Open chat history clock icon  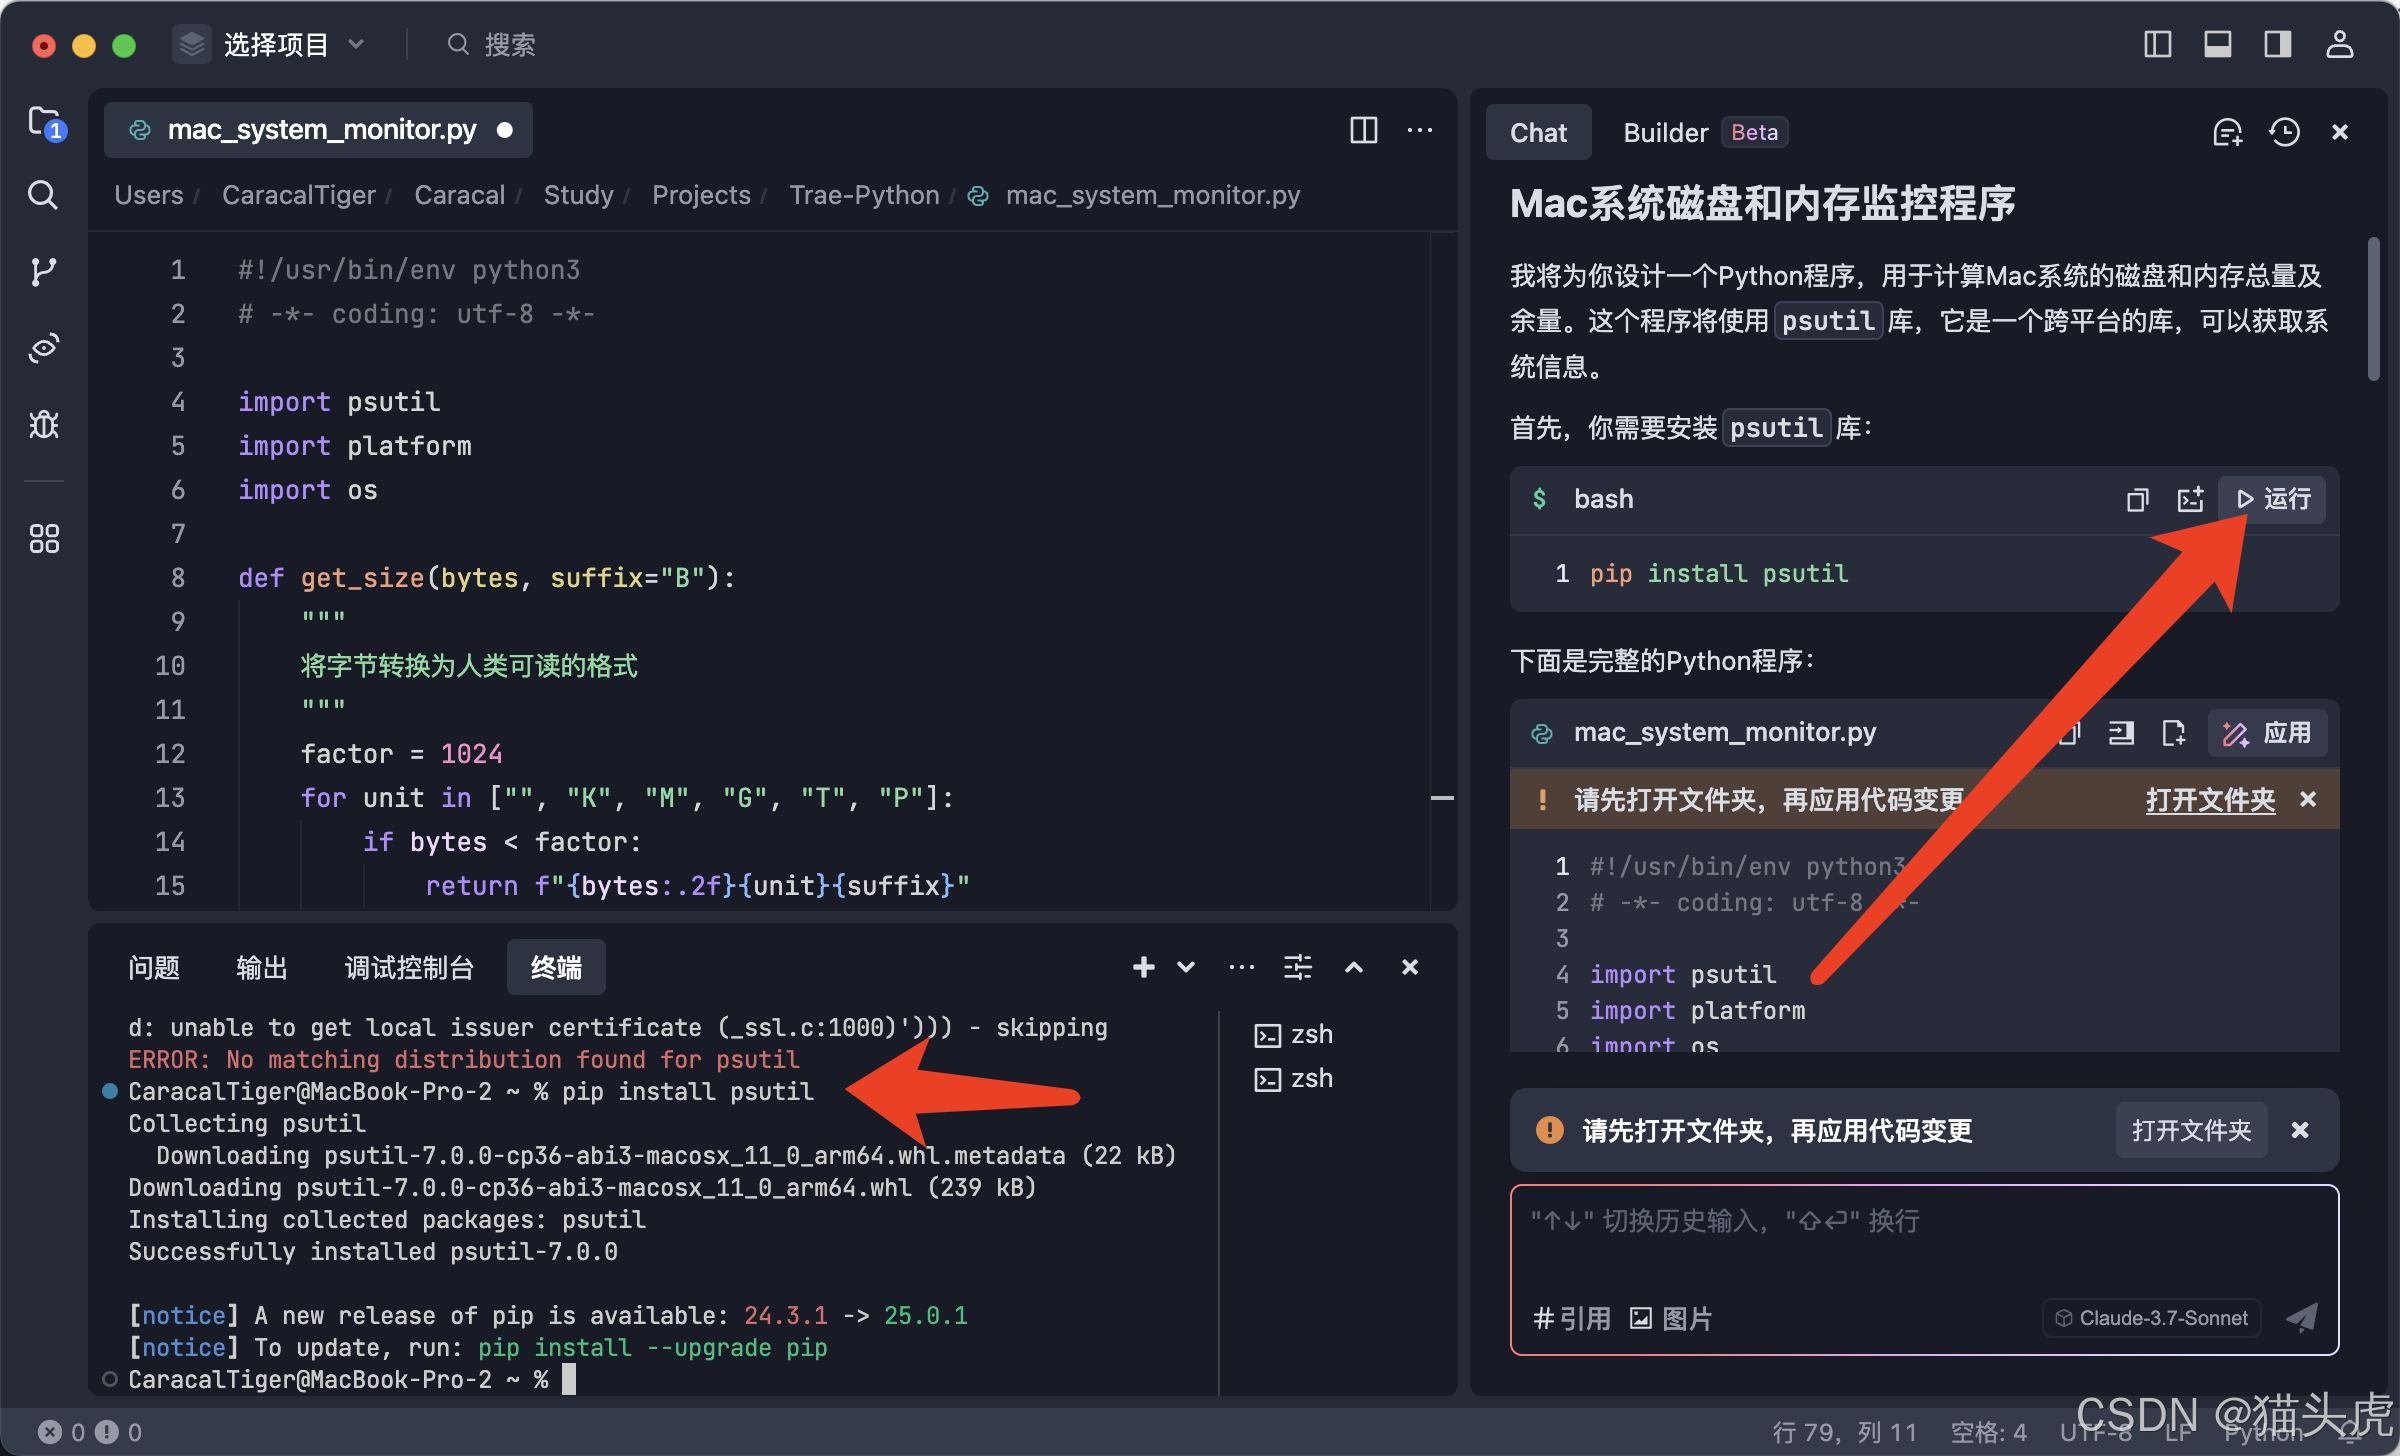click(x=2284, y=132)
